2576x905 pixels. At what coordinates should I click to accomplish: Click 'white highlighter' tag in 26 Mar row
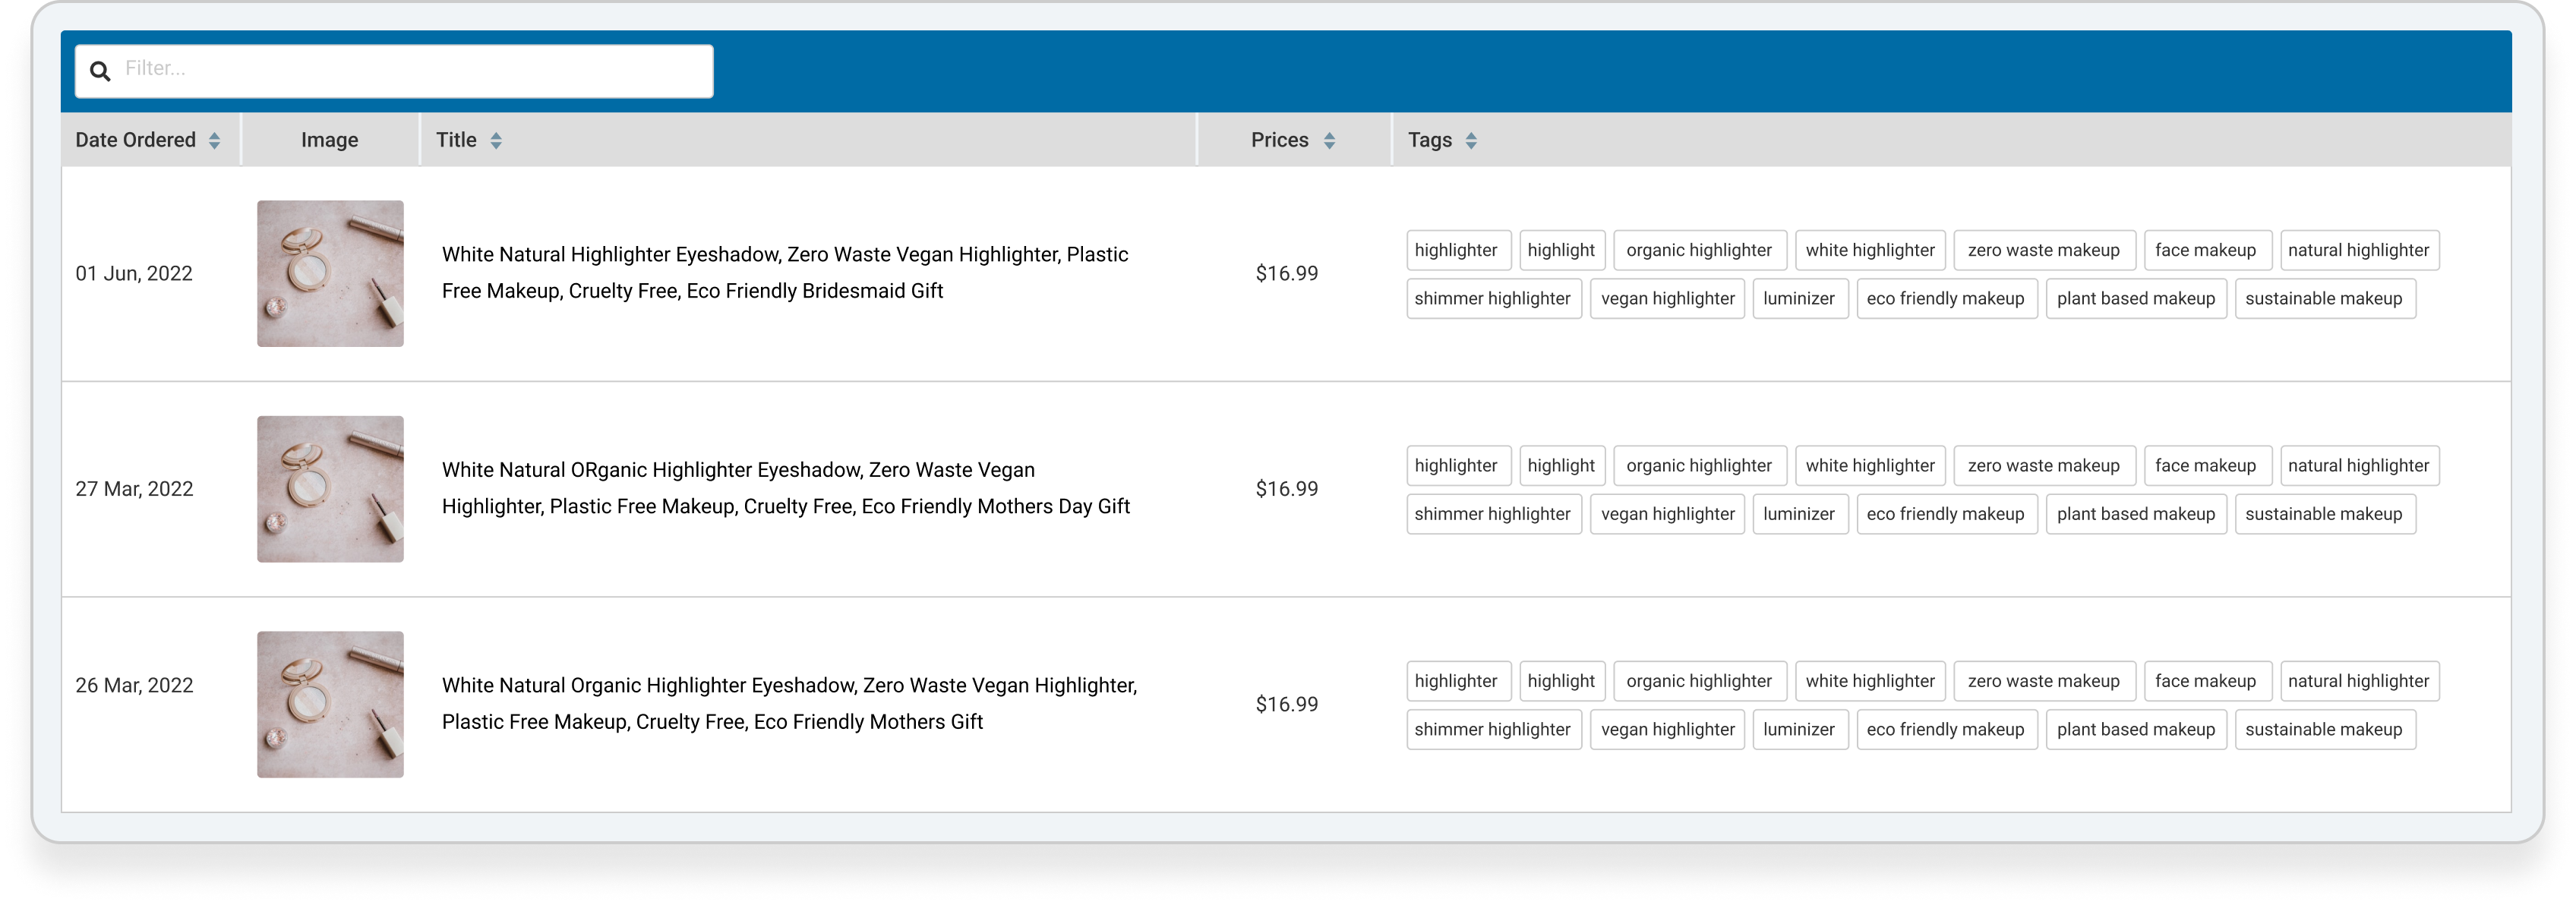(x=1870, y=681)
